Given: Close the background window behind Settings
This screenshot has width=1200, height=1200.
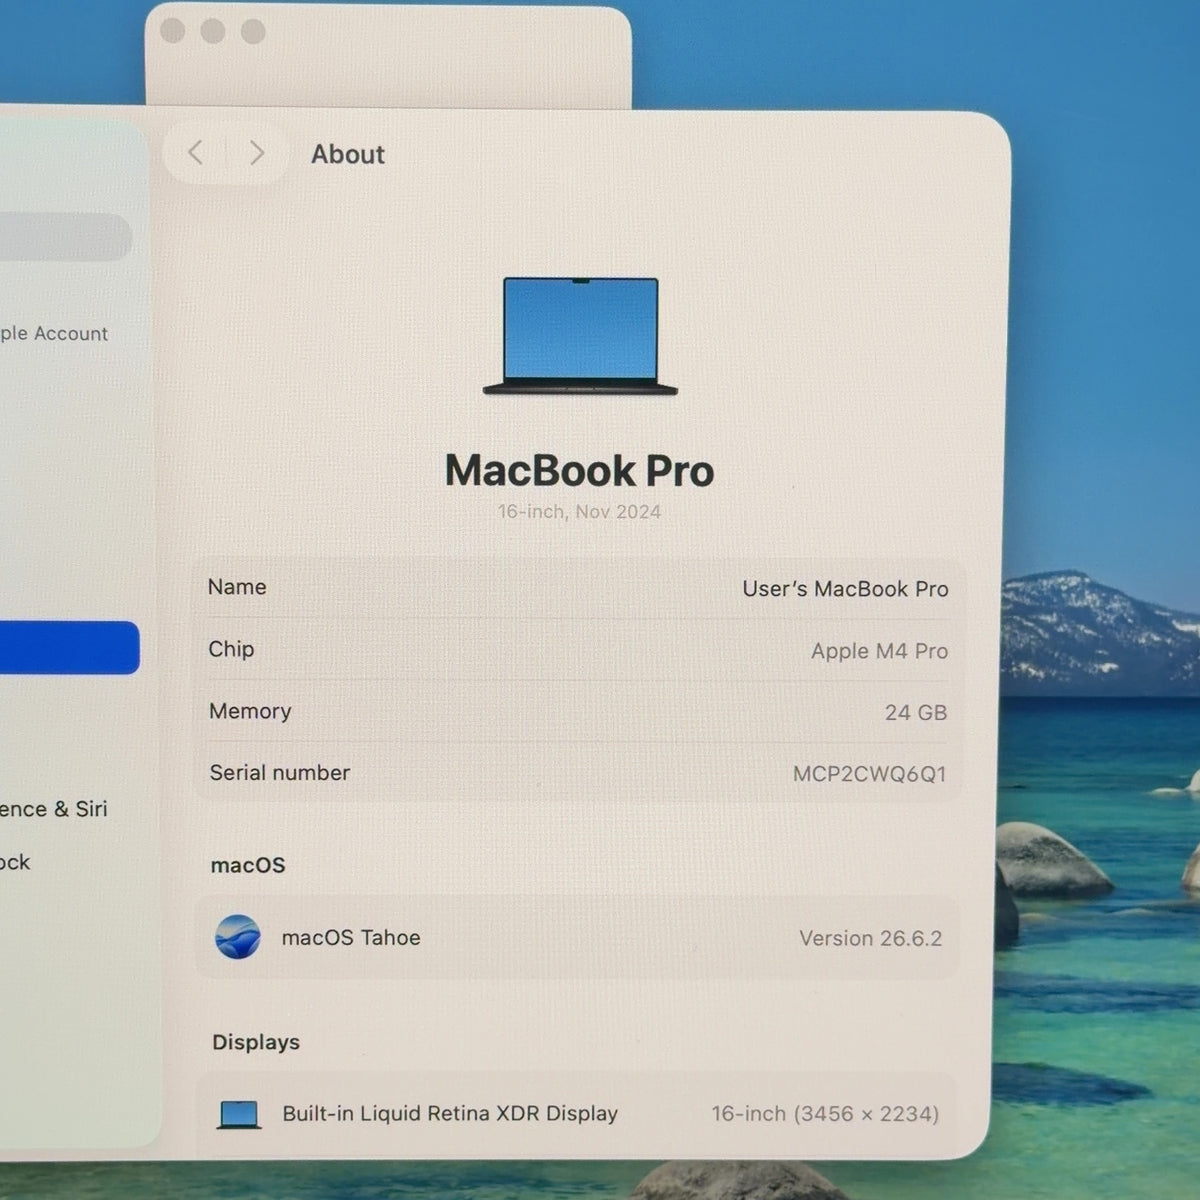Looking at the screenshot, I should pyautogui.click(x=172, y=31).
